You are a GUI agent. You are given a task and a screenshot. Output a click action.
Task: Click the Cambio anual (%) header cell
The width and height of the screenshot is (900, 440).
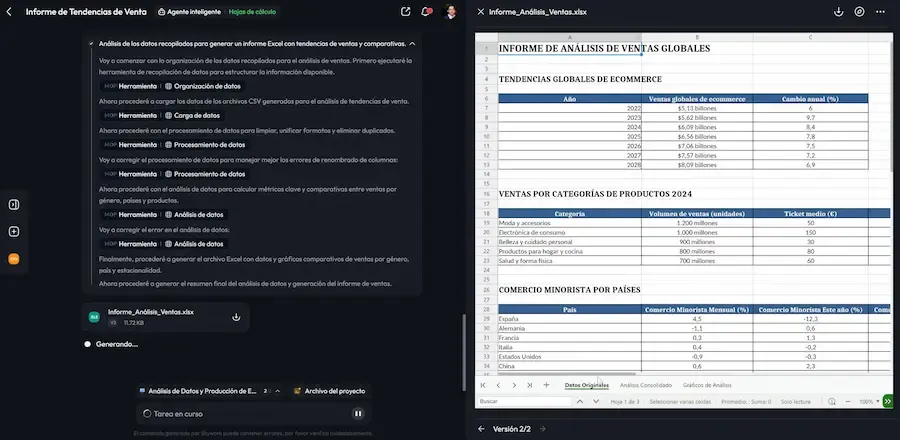point(810,99)
